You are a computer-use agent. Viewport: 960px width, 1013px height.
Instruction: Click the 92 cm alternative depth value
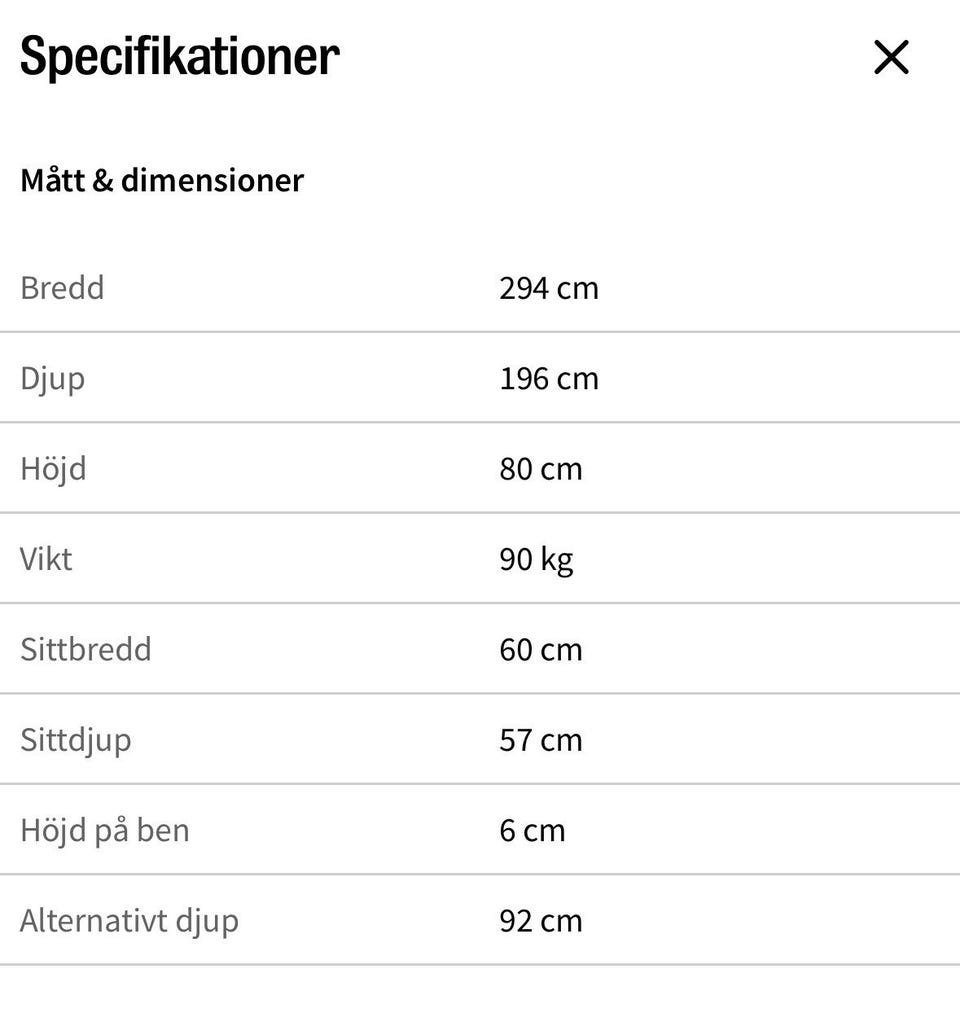[540, 921]
